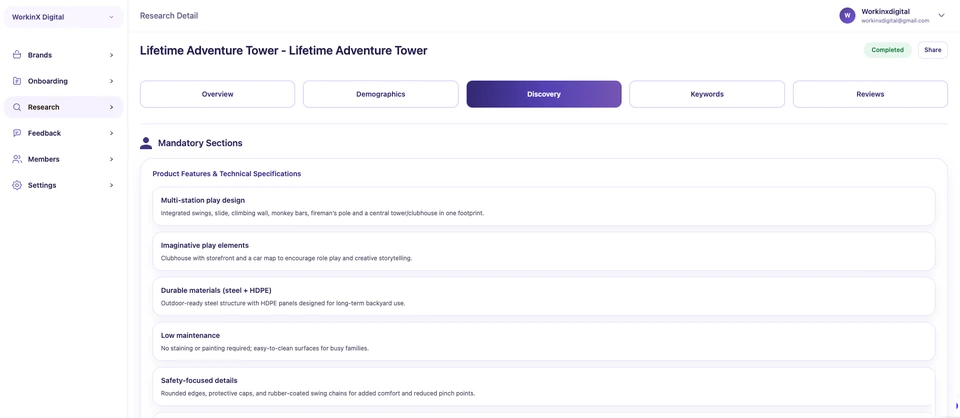Expand the Brands menu chevron

tap(111, 55)
